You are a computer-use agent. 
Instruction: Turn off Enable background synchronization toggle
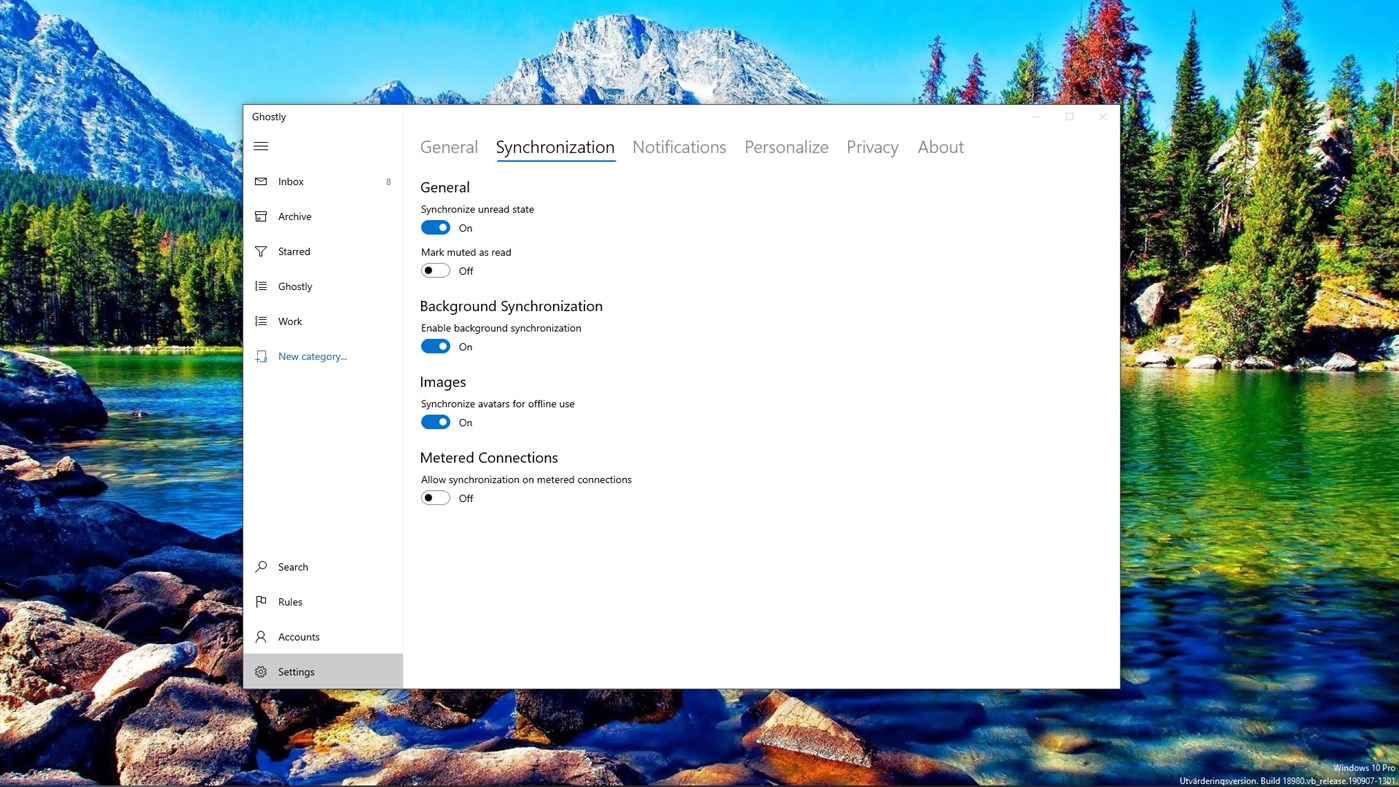pyautogui.click(x=435, y=346)
